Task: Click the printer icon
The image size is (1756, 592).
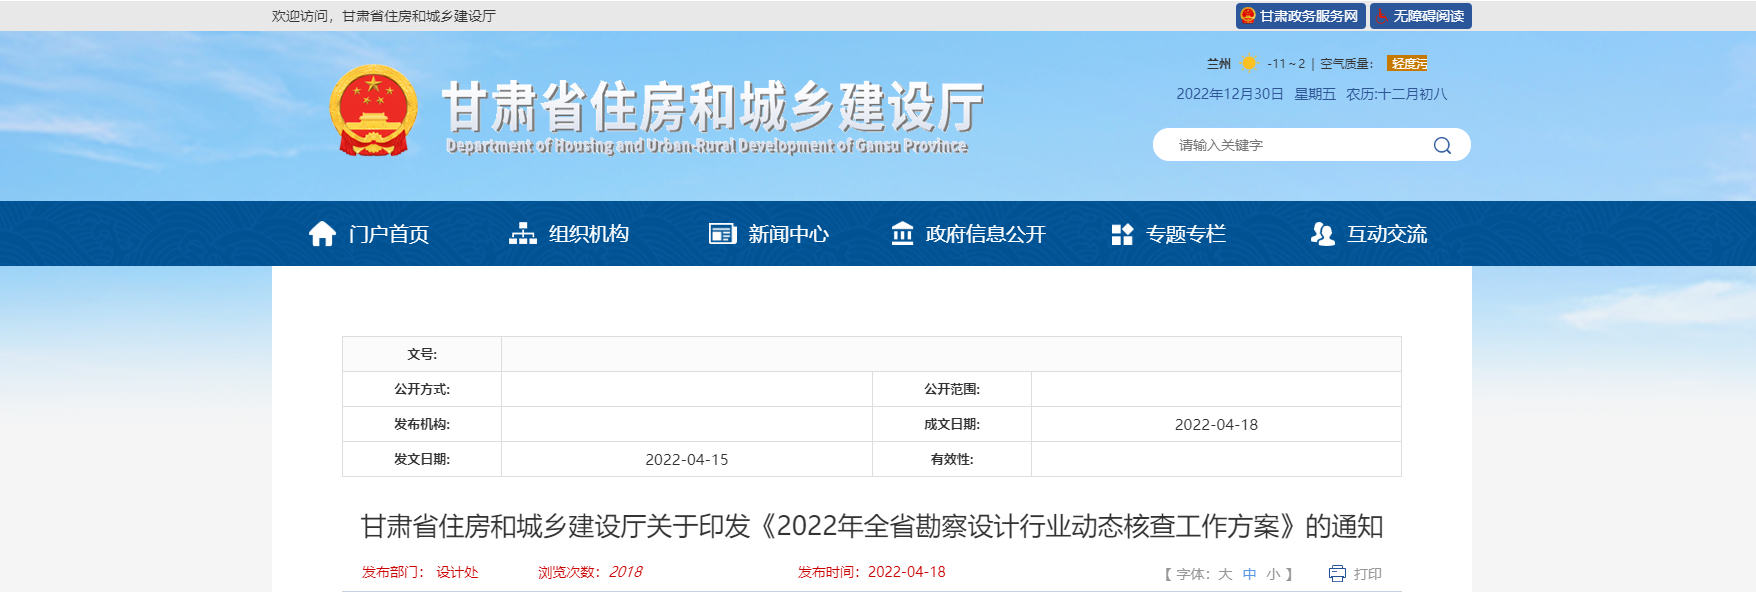Action: [1337, 573]
